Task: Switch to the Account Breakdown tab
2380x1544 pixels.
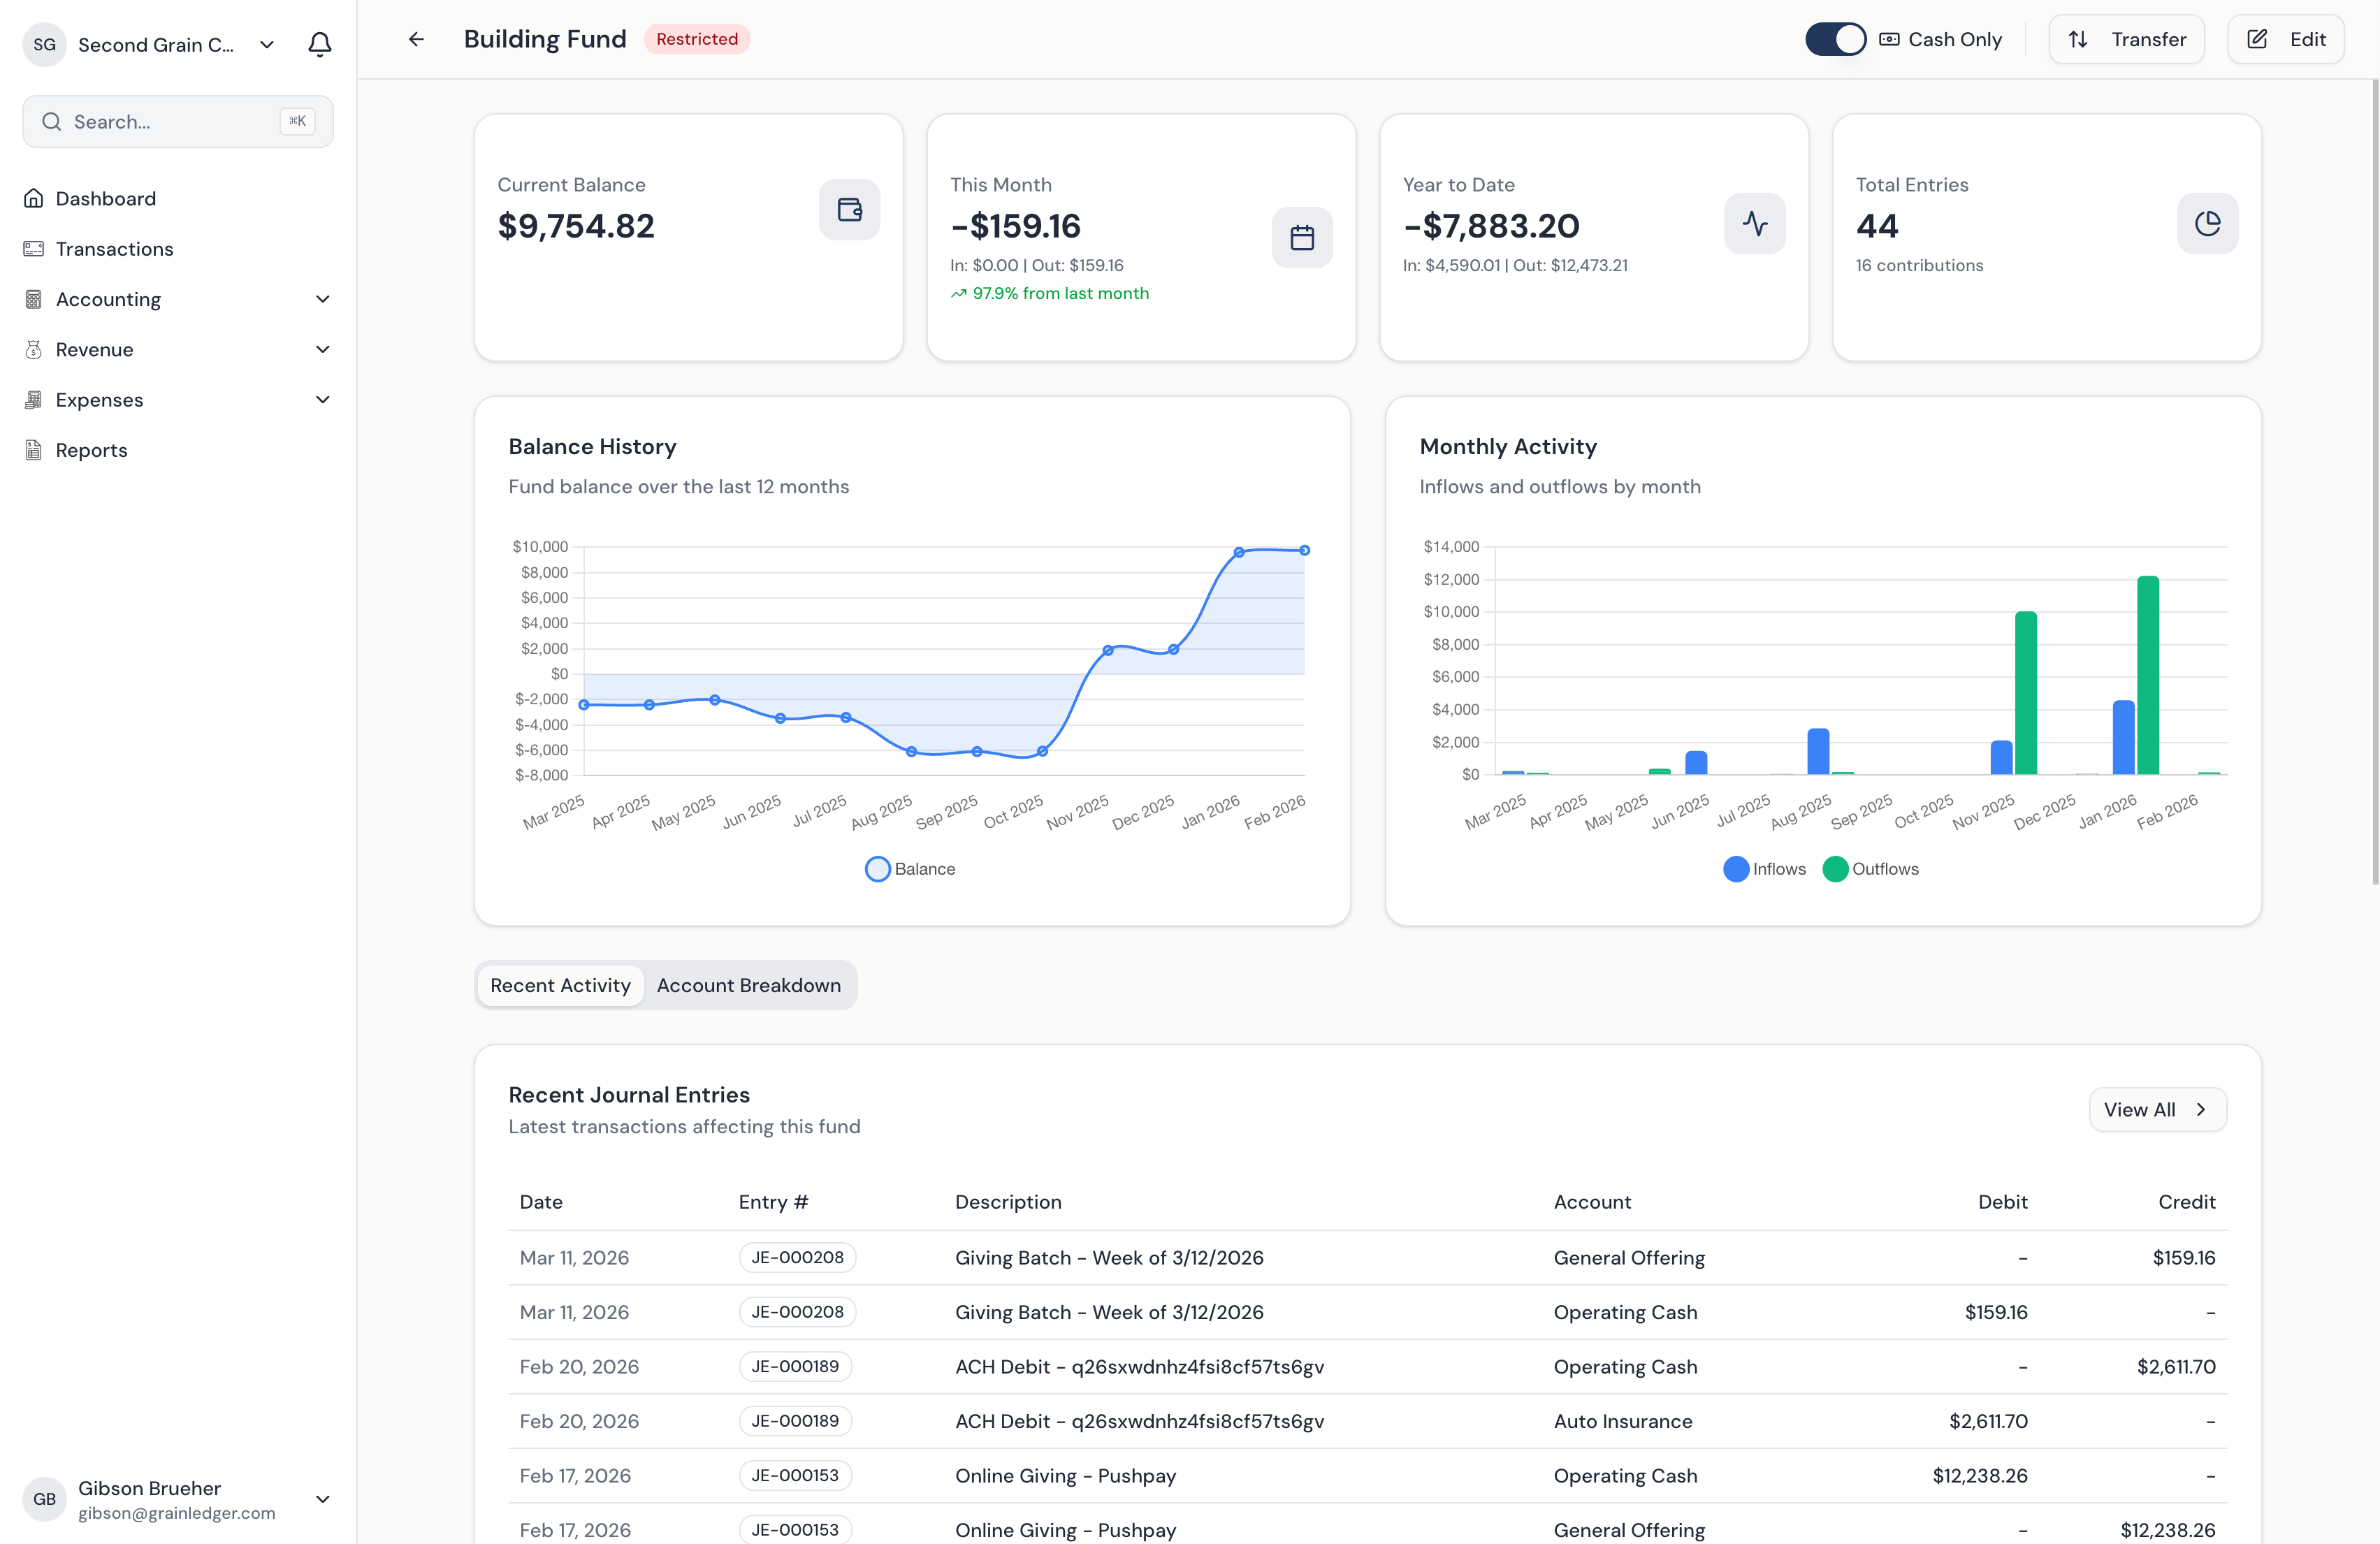Action: coord(748,985)
